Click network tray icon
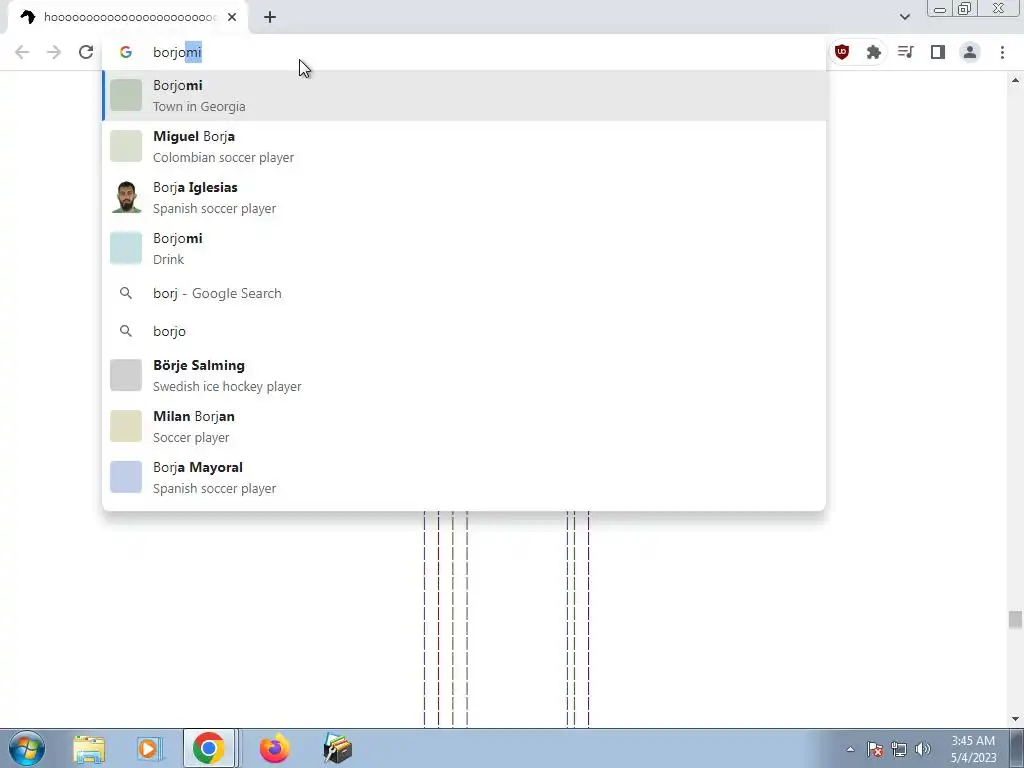This screenshot has width=1024, height=768. (899, 749)
